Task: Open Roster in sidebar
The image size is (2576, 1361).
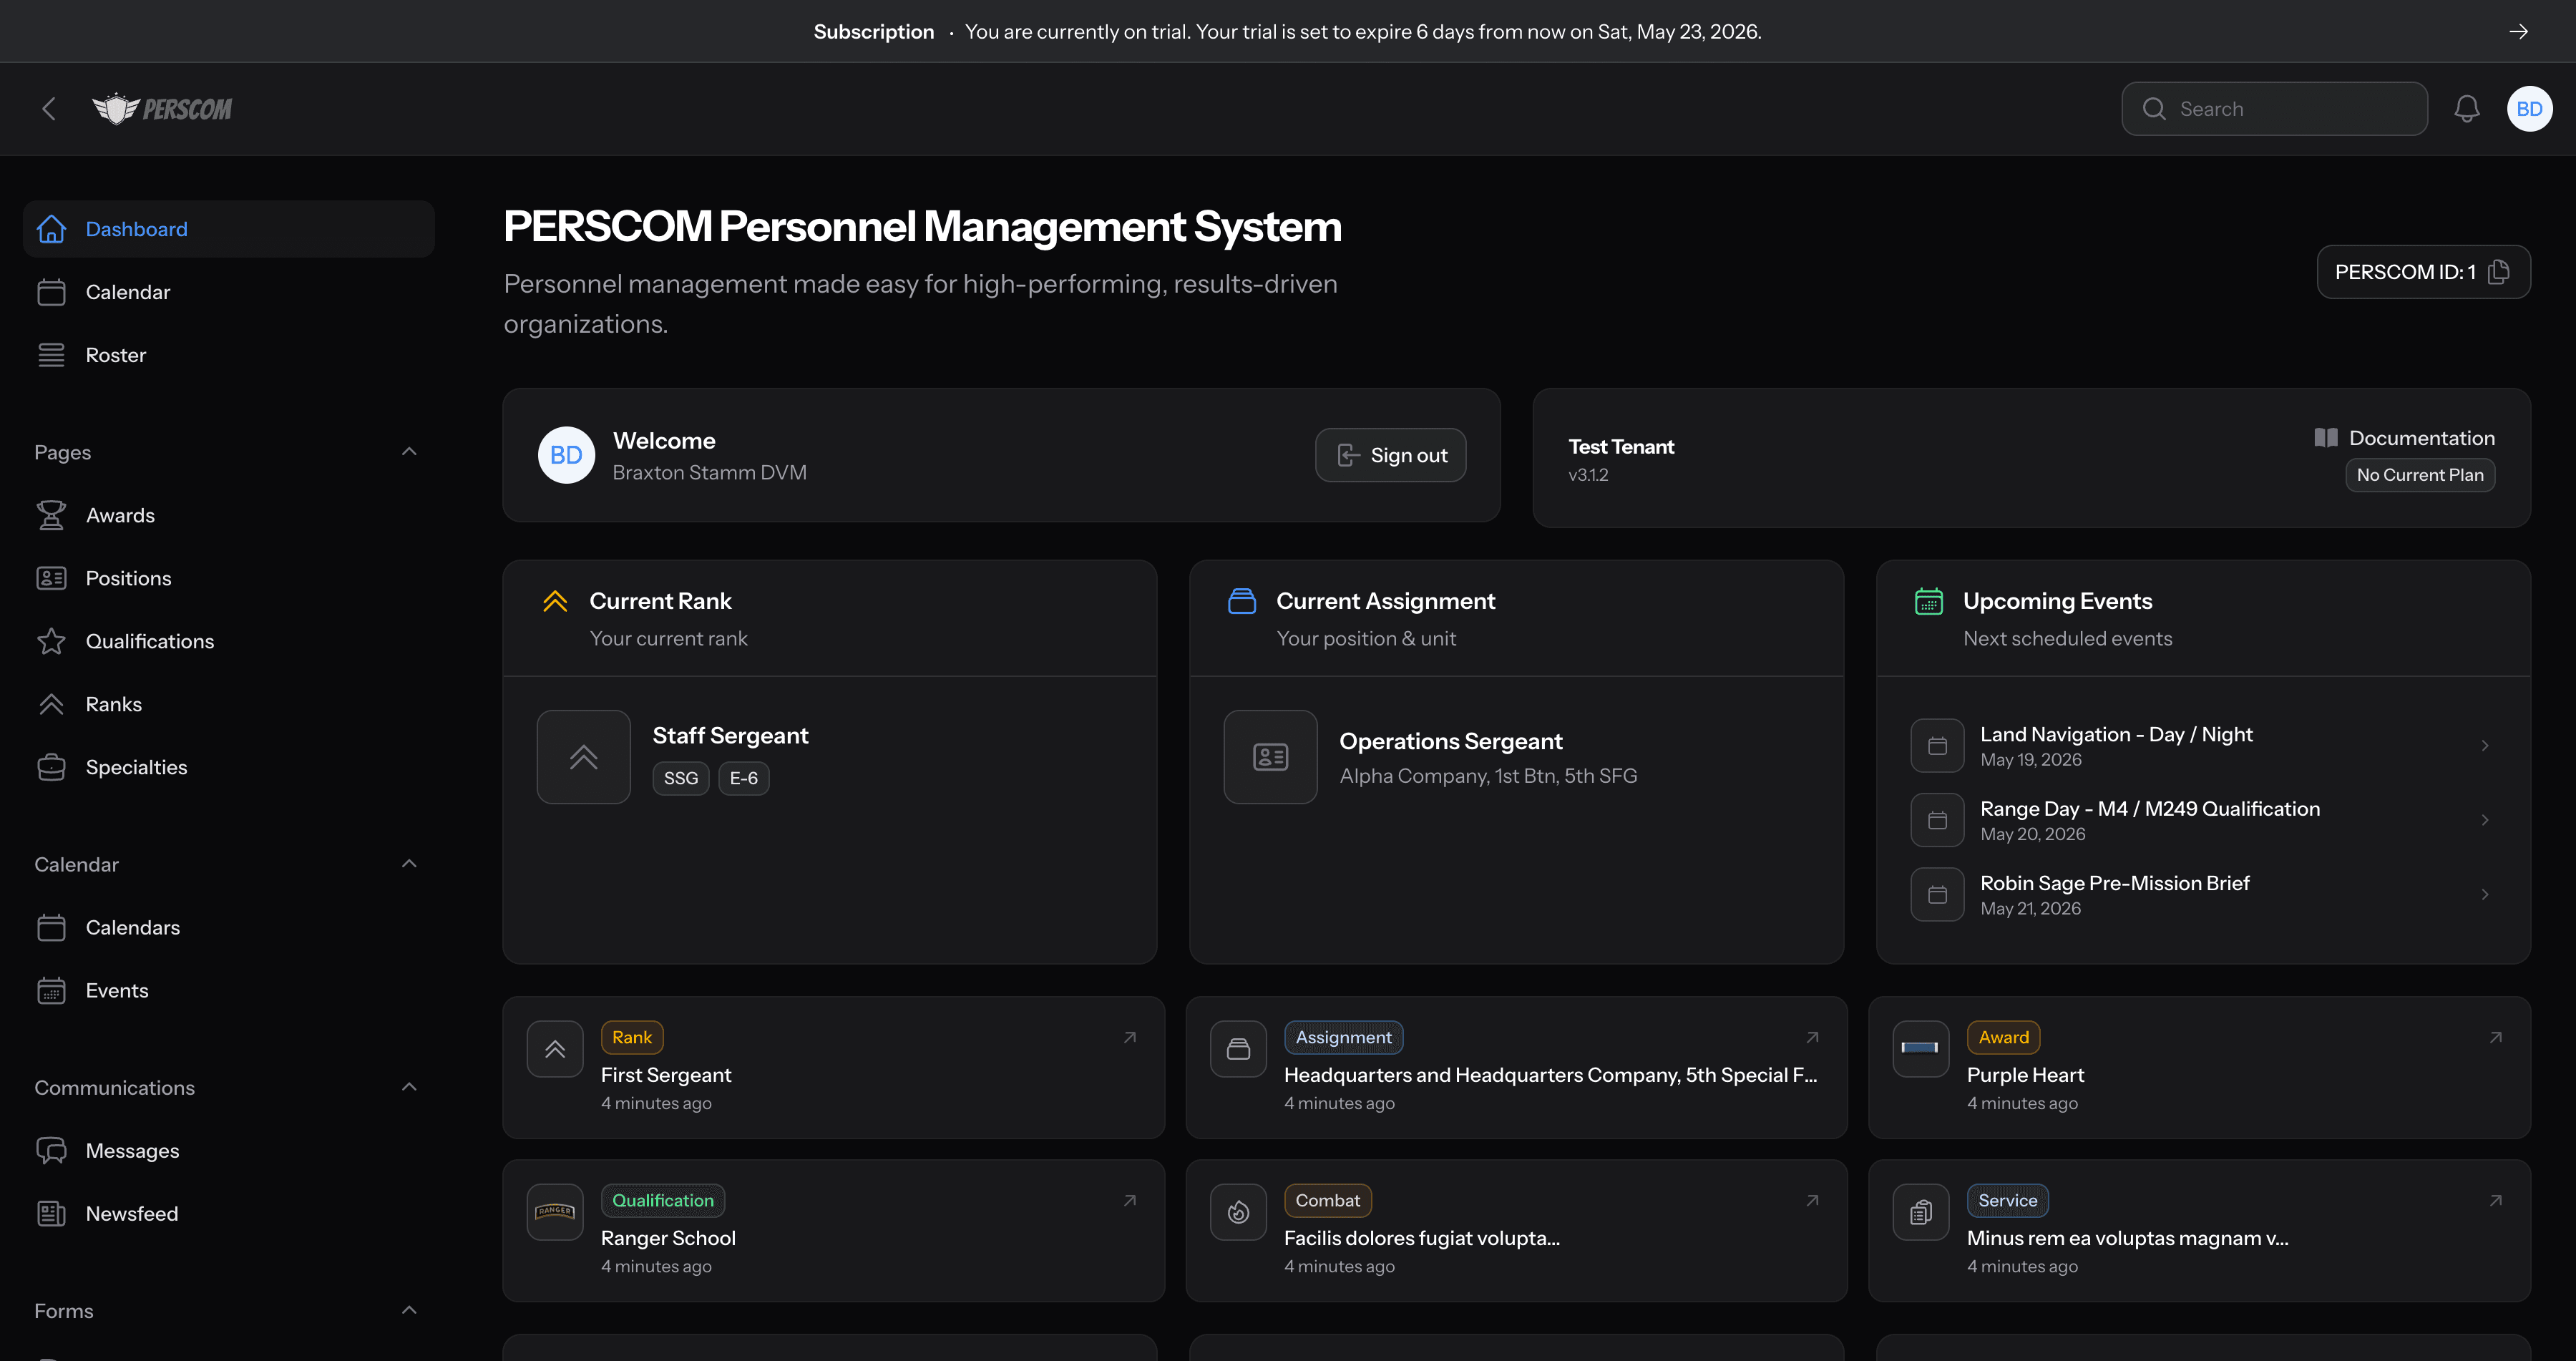Action: (229, 355)
